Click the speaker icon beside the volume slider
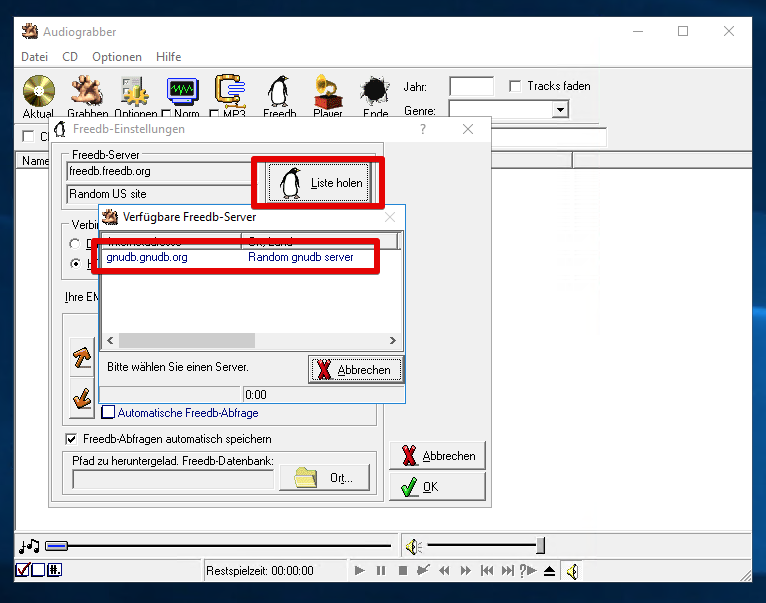The height and width of the screenshot is (603, 766). tap(414, 546)
